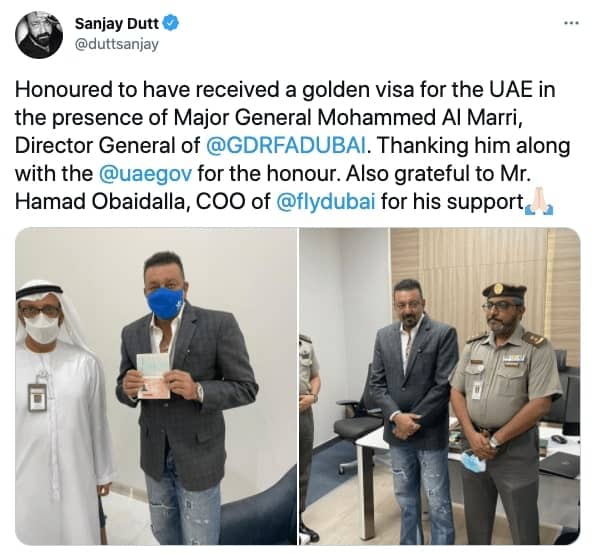Click the blue face mask in left photo
Screen dimensions: 592x554
(x=165, y=303)
